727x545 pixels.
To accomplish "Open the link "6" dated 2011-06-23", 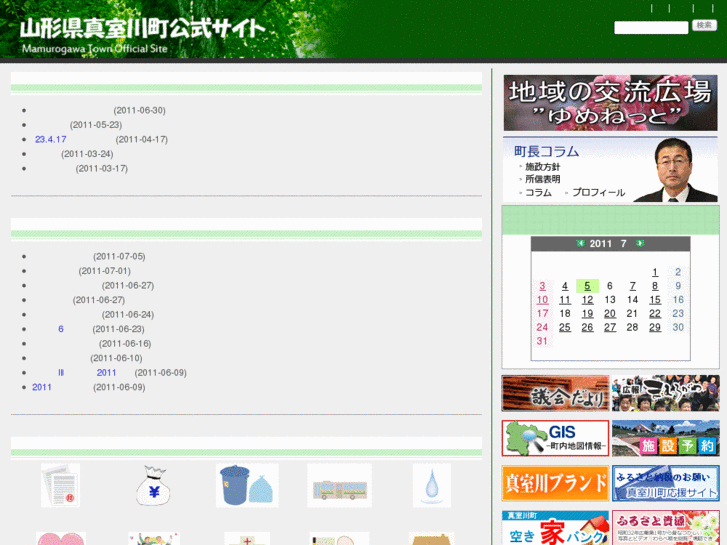I will (61, 329).
